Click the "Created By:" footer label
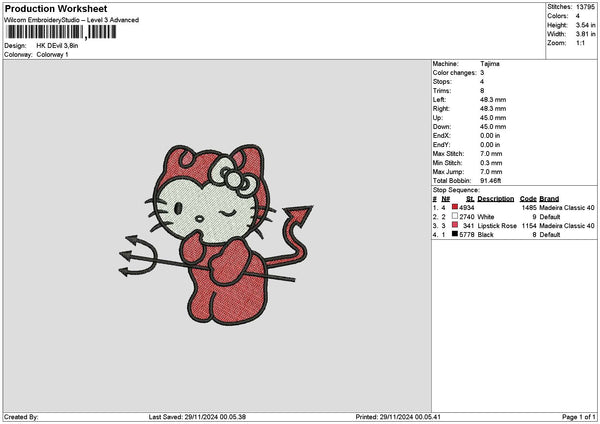Image resolution: width=600 pixels, height=424 pixels. (21, 417)
